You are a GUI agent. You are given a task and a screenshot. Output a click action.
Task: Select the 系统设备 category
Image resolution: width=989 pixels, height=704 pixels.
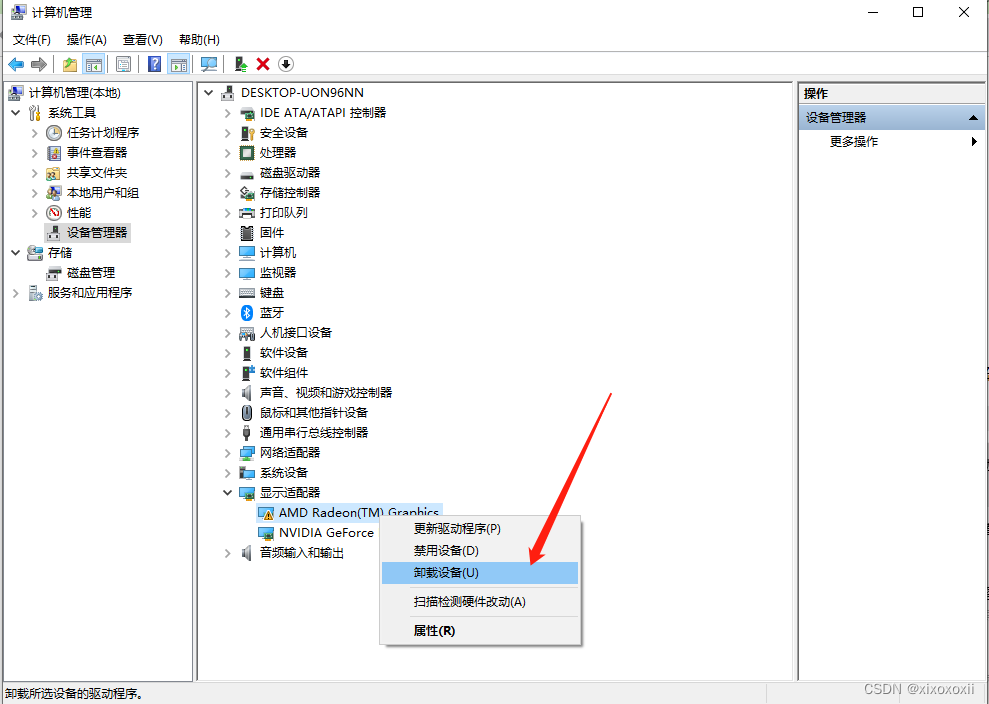pos(284,472)
